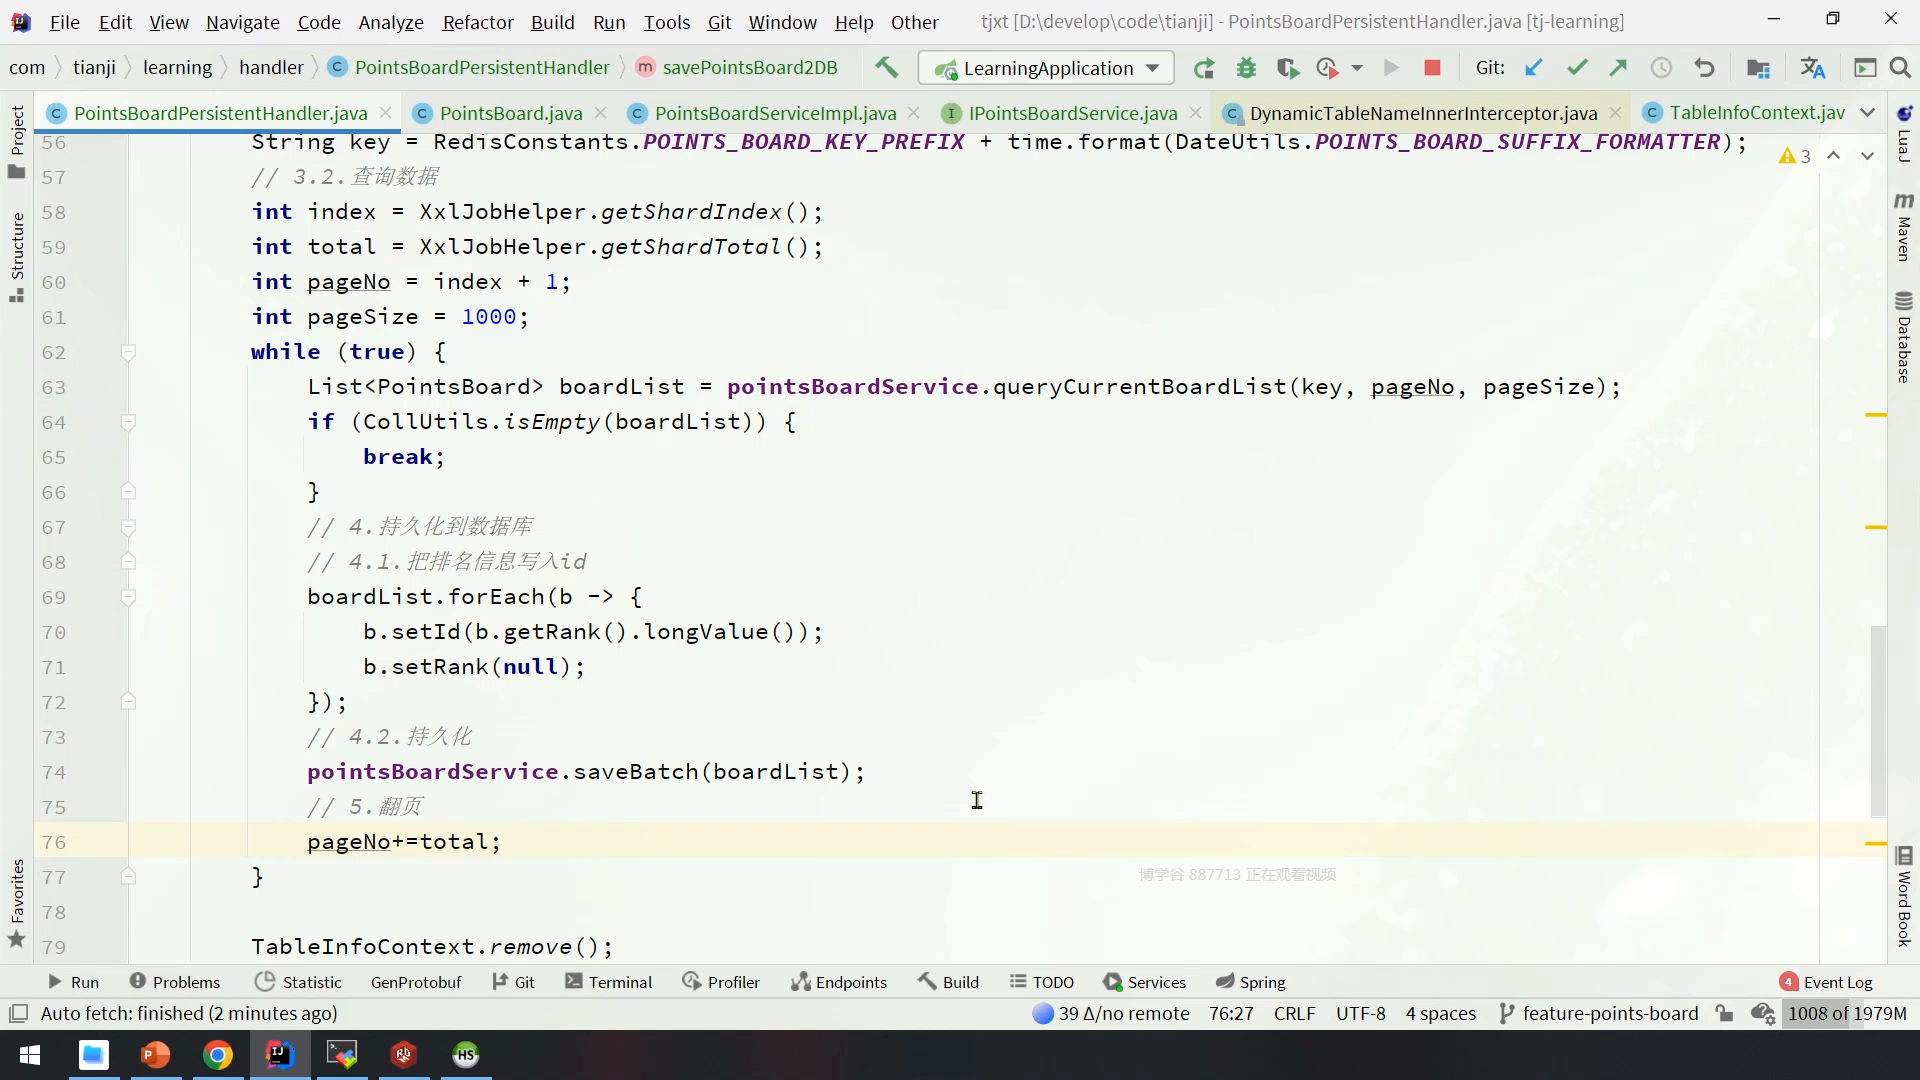Collapse the while loop fold marker

(128, 352)
